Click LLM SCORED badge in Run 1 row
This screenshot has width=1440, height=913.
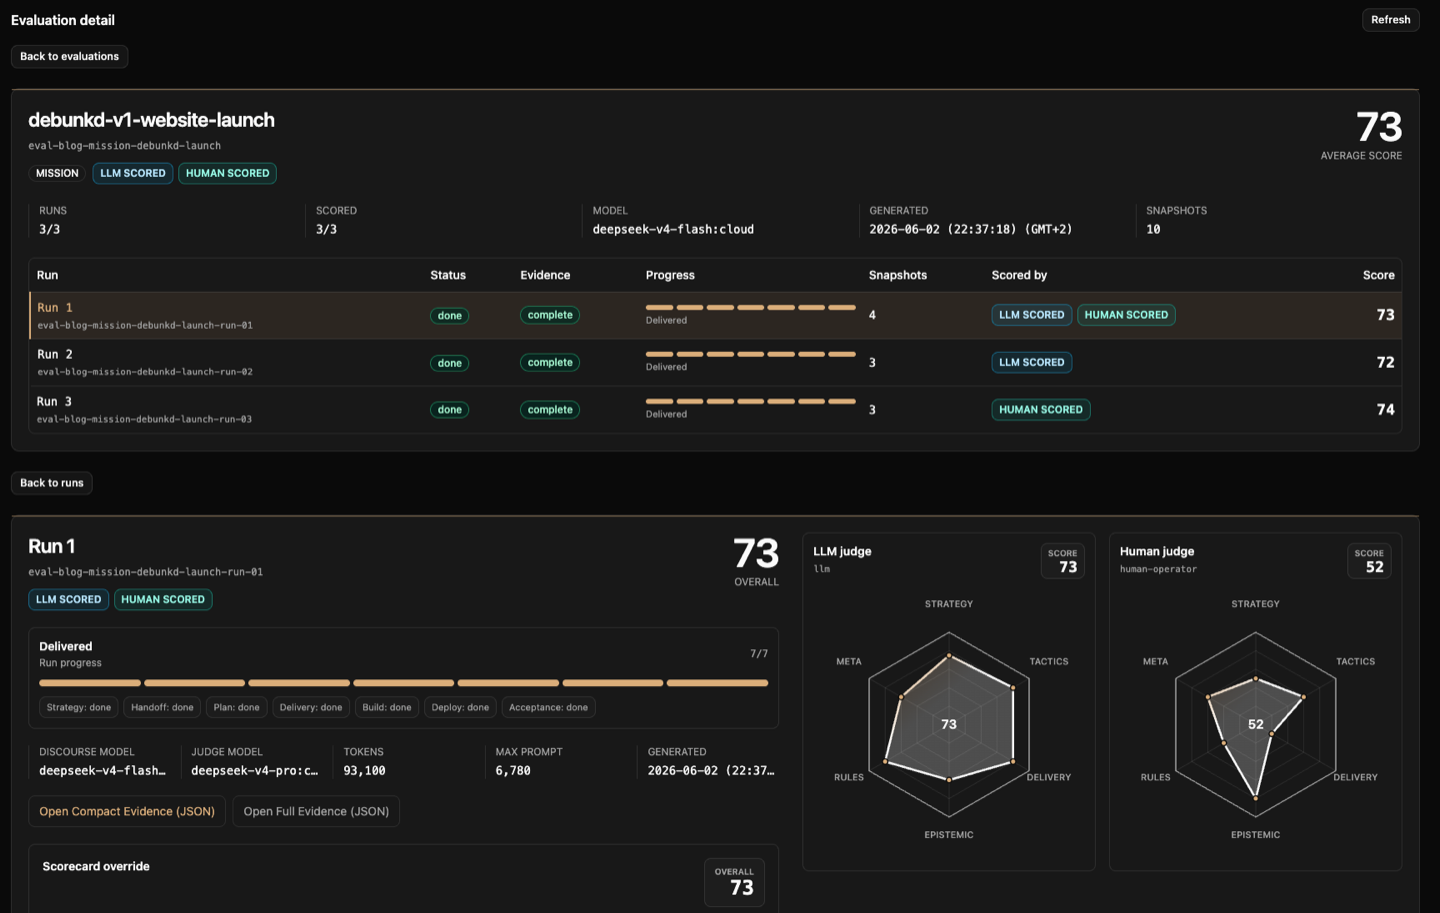click(x=1032, y=315)
